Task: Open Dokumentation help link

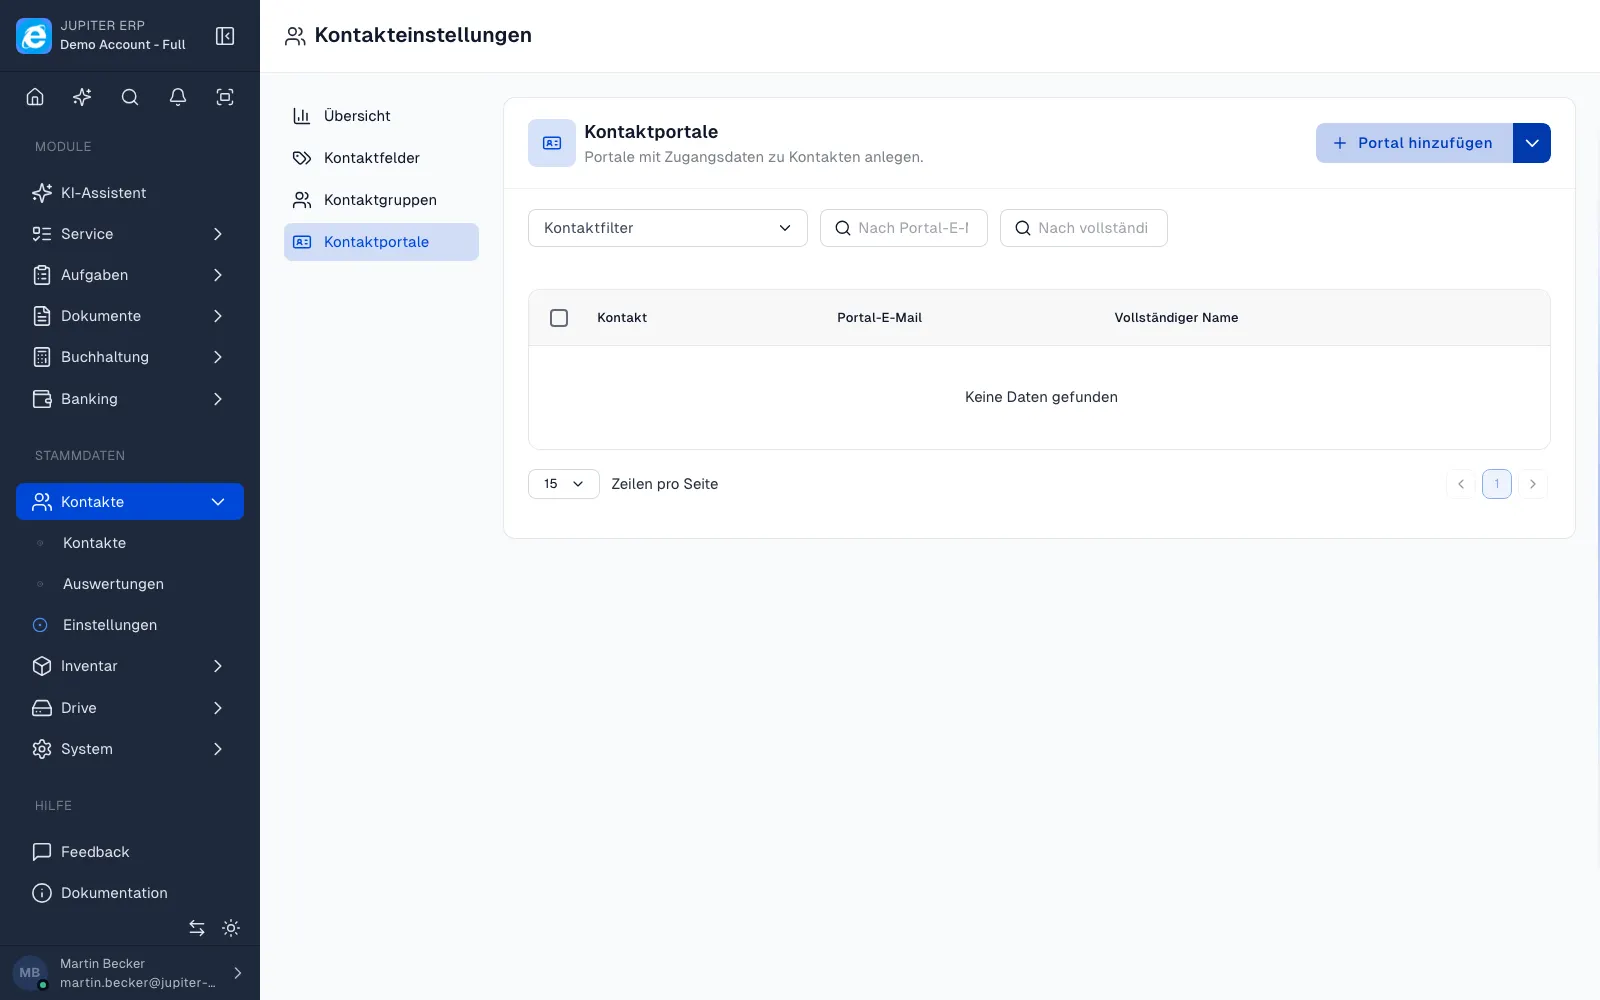Action: (130, 893)
